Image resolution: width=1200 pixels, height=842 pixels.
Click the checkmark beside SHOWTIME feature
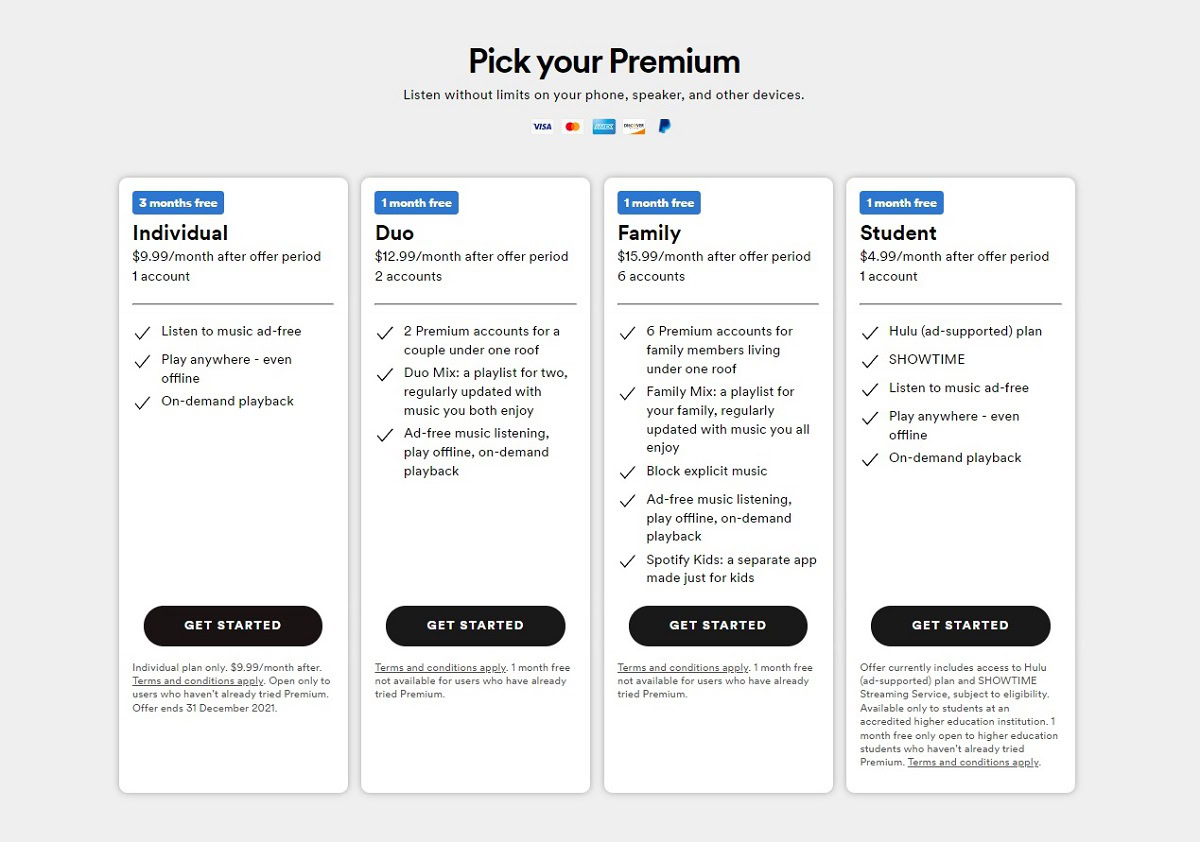[870, 361]
